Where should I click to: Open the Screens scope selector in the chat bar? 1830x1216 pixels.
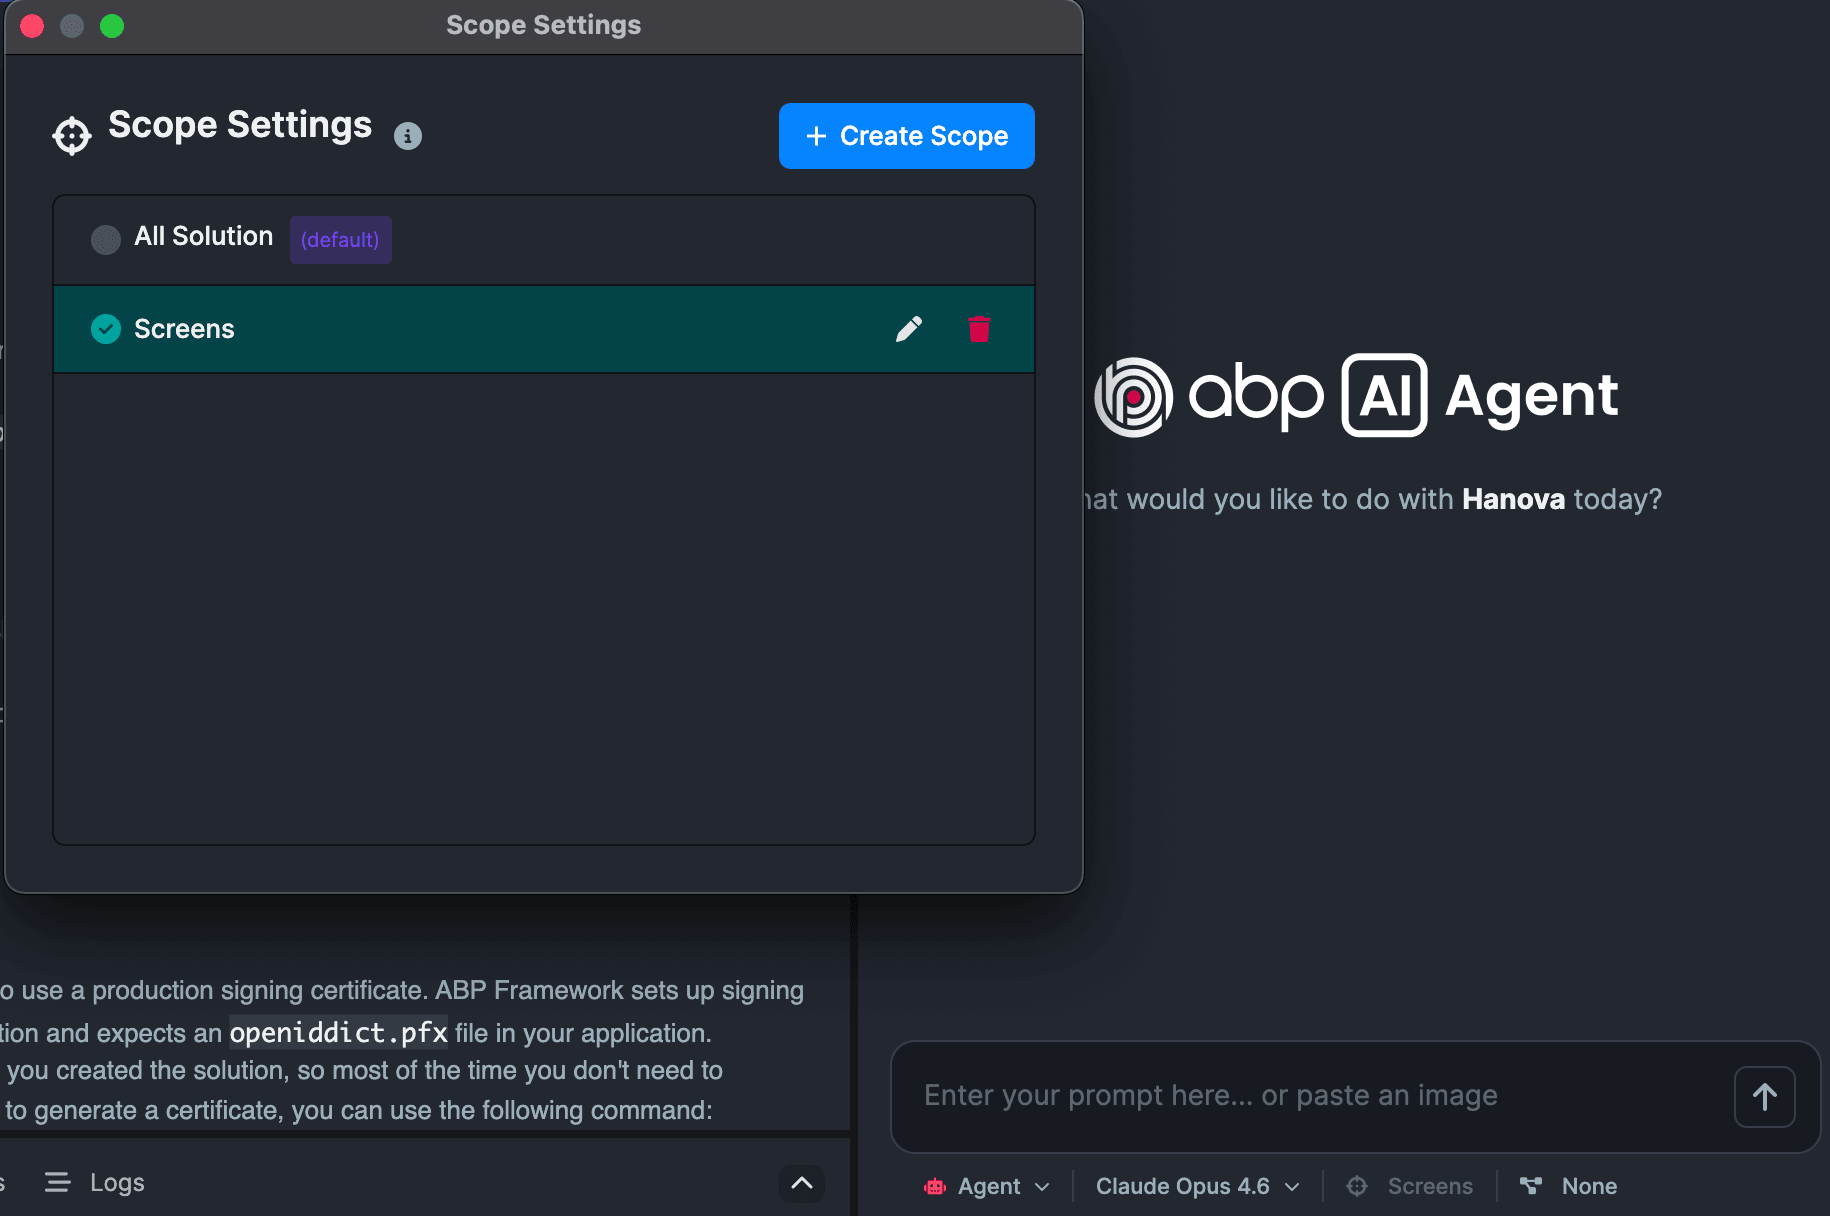(1410, 1186)
